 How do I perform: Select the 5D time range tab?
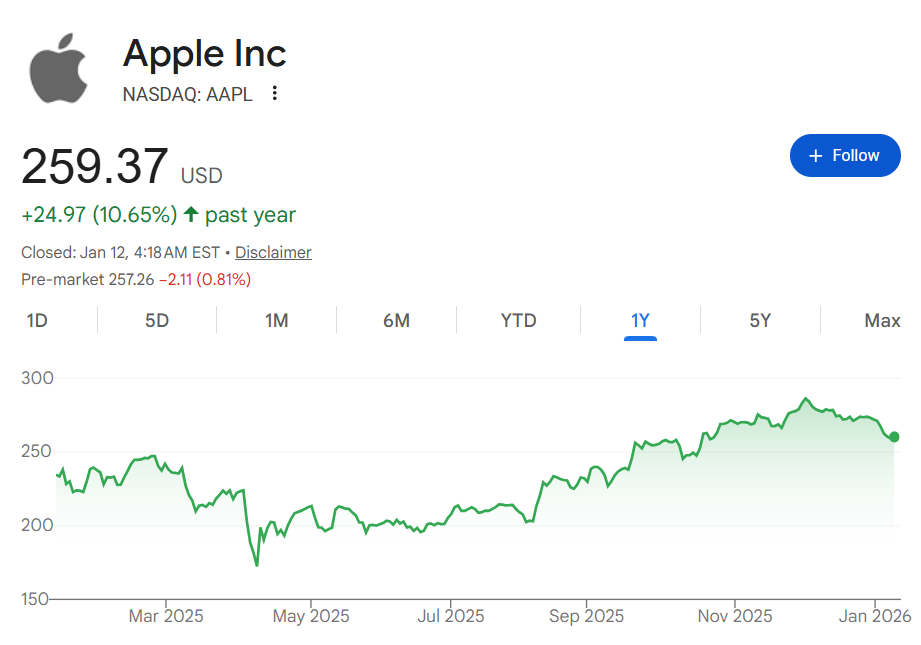click(x=157, y=321)
